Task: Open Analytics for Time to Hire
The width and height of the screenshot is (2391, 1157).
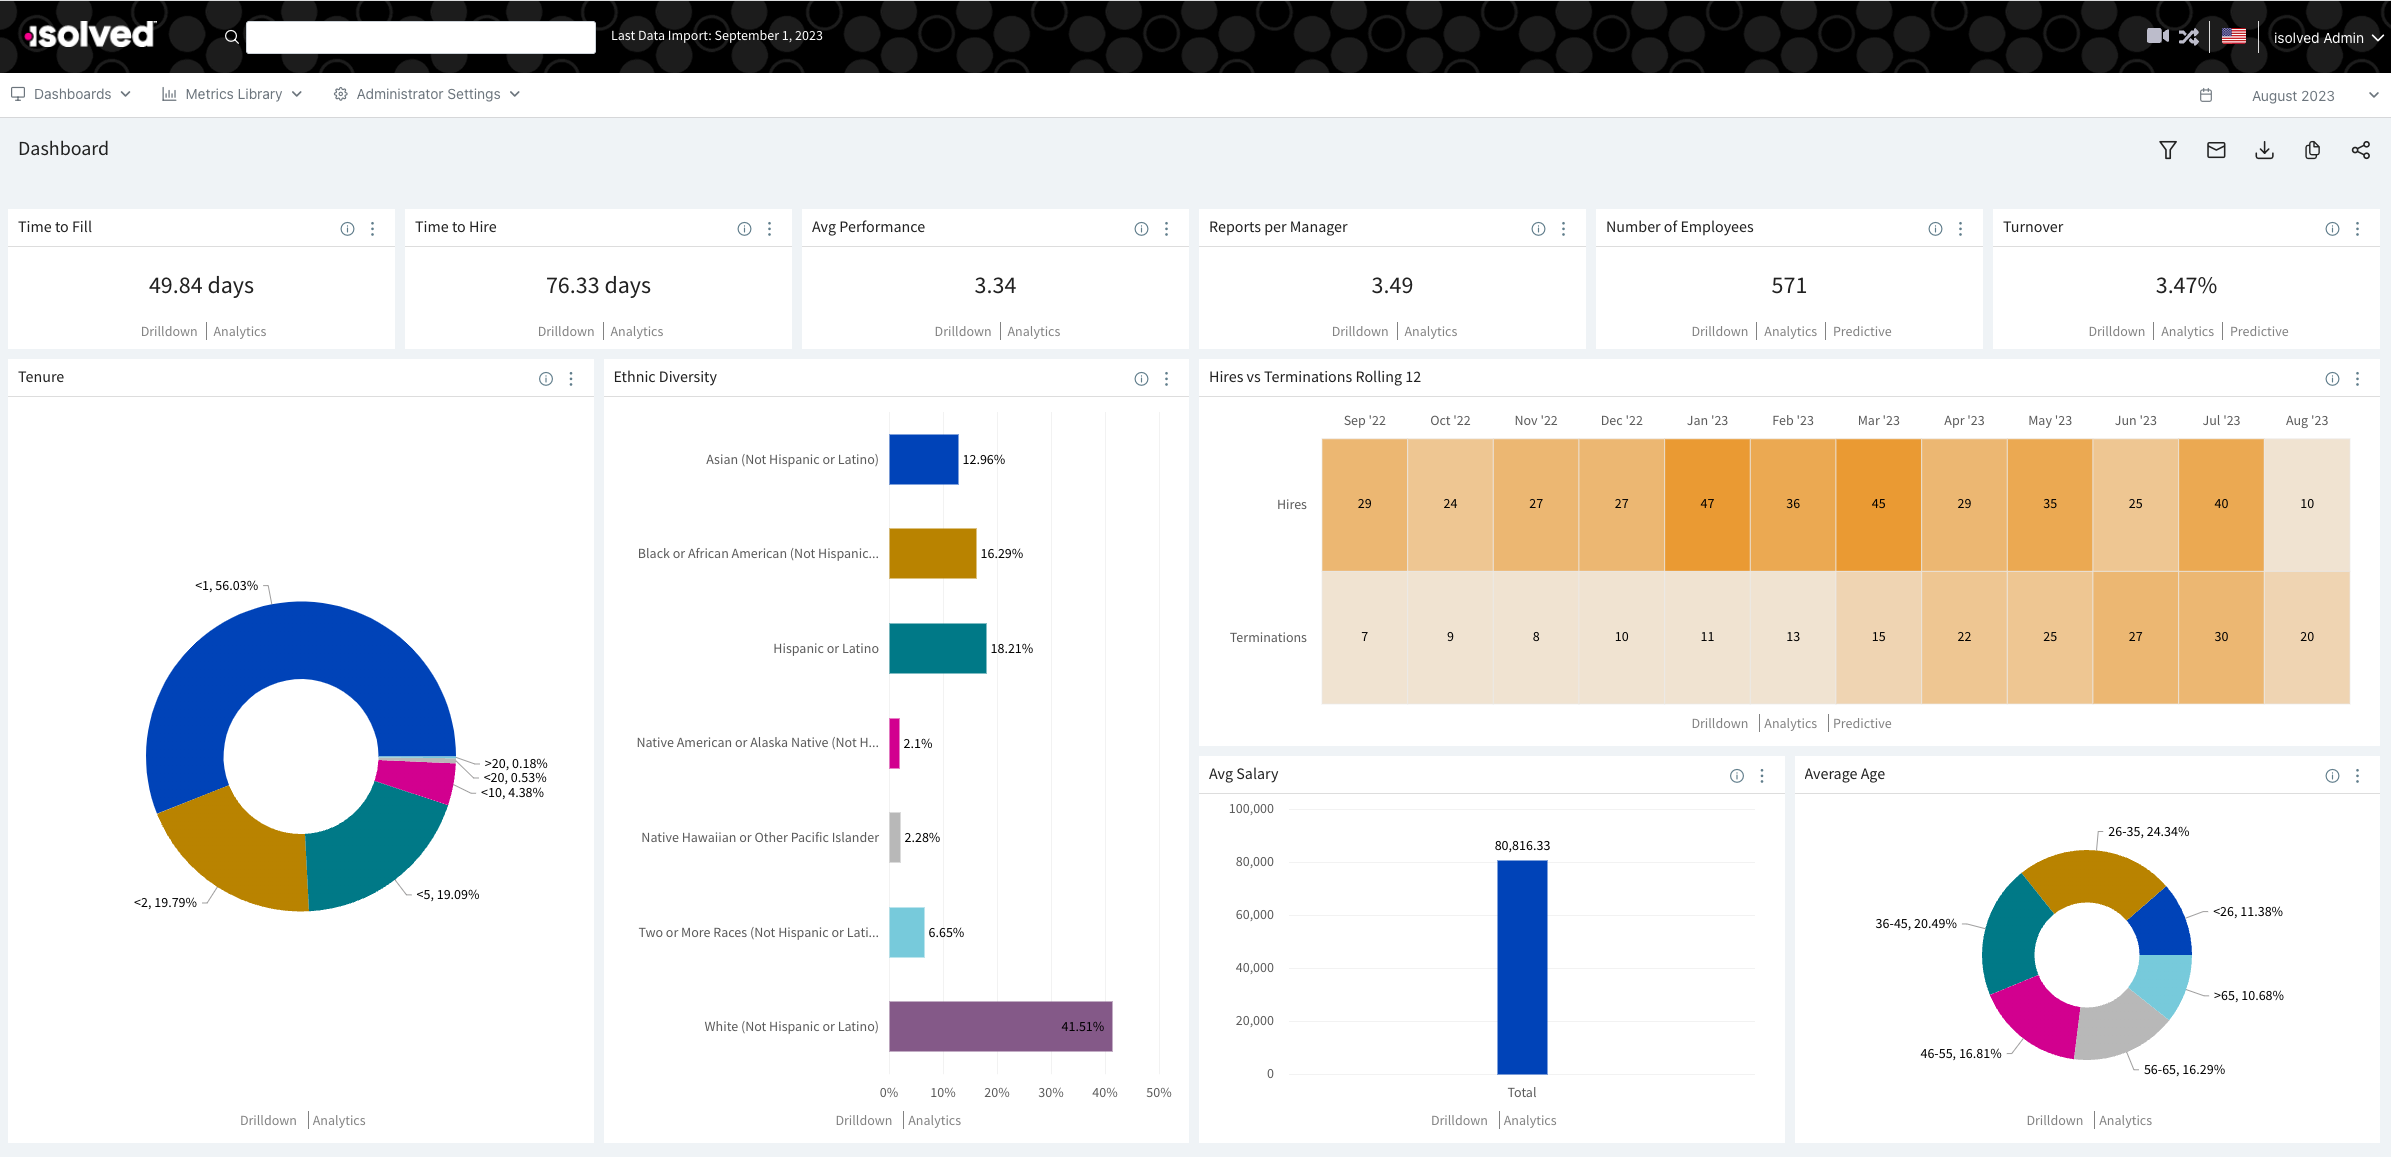Action: pos(636,331)
